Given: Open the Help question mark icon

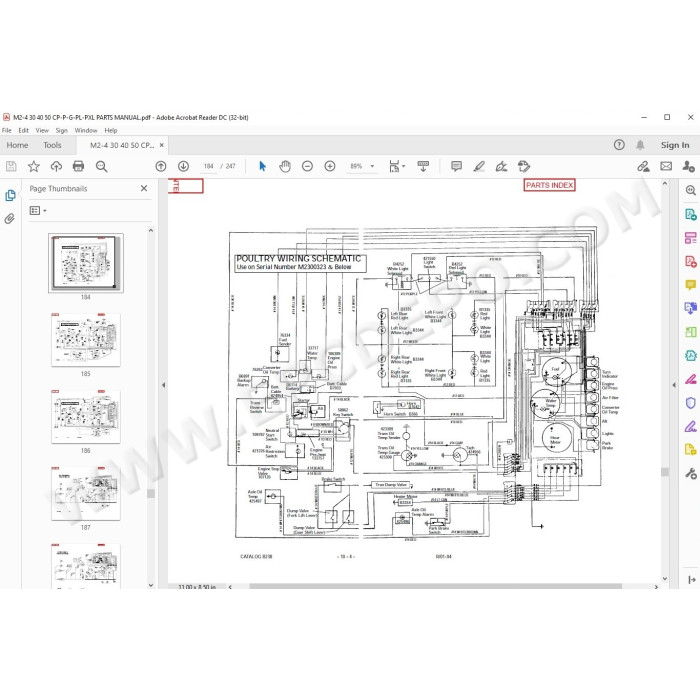Looking at the screenshot, I should coord(619,145).
